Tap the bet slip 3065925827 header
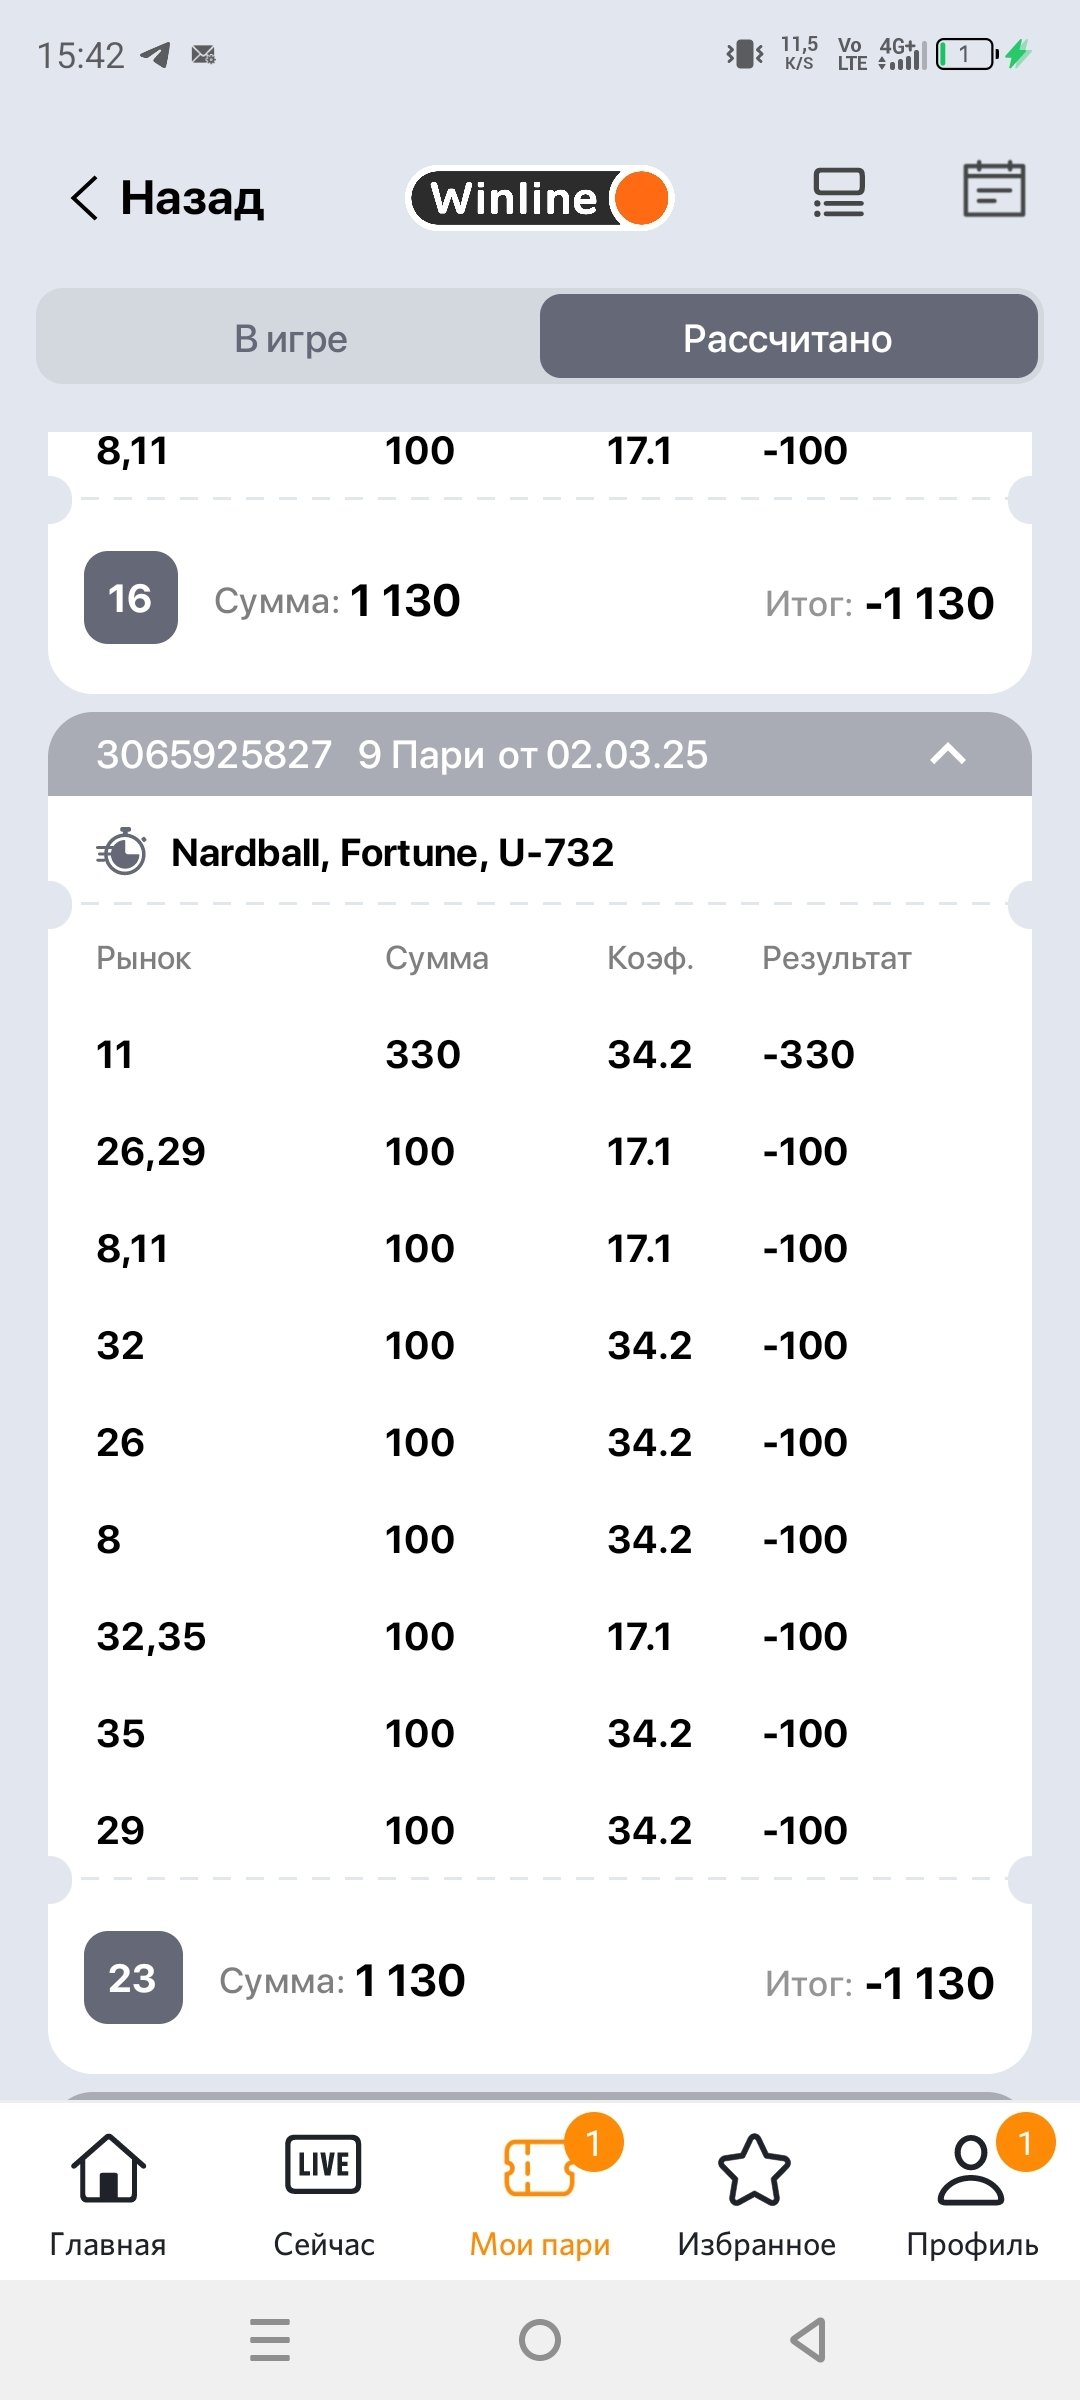This screenshot has width=1080, height=2400. coord(400,755)
